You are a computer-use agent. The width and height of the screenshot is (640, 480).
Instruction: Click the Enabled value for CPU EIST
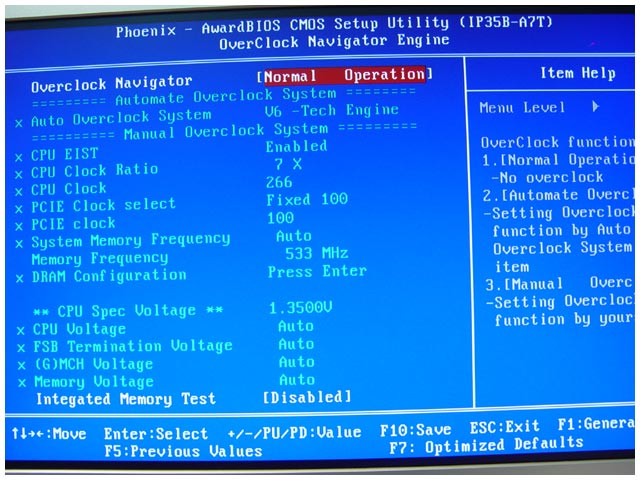pos(296,146)
